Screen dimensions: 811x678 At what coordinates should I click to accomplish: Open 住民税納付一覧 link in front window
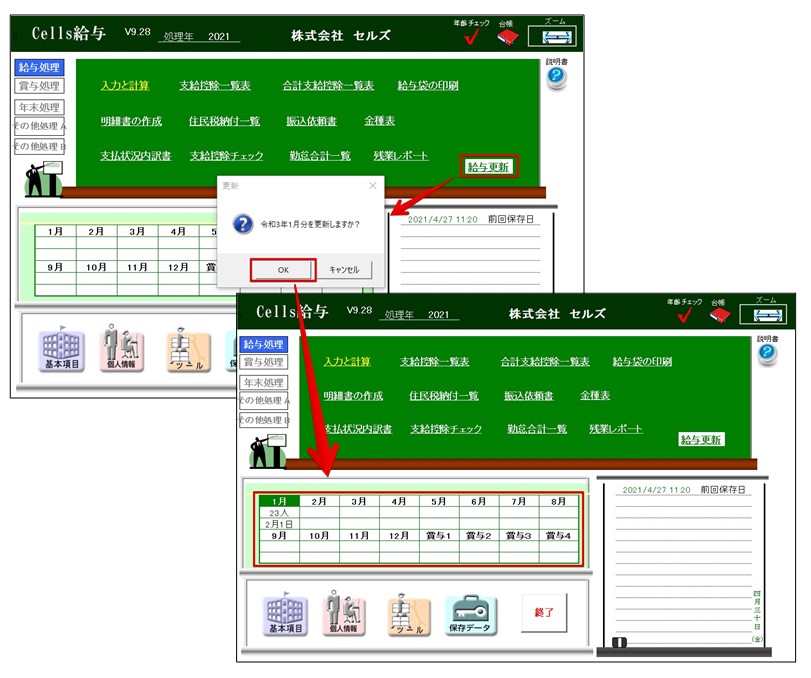point(444,396)
